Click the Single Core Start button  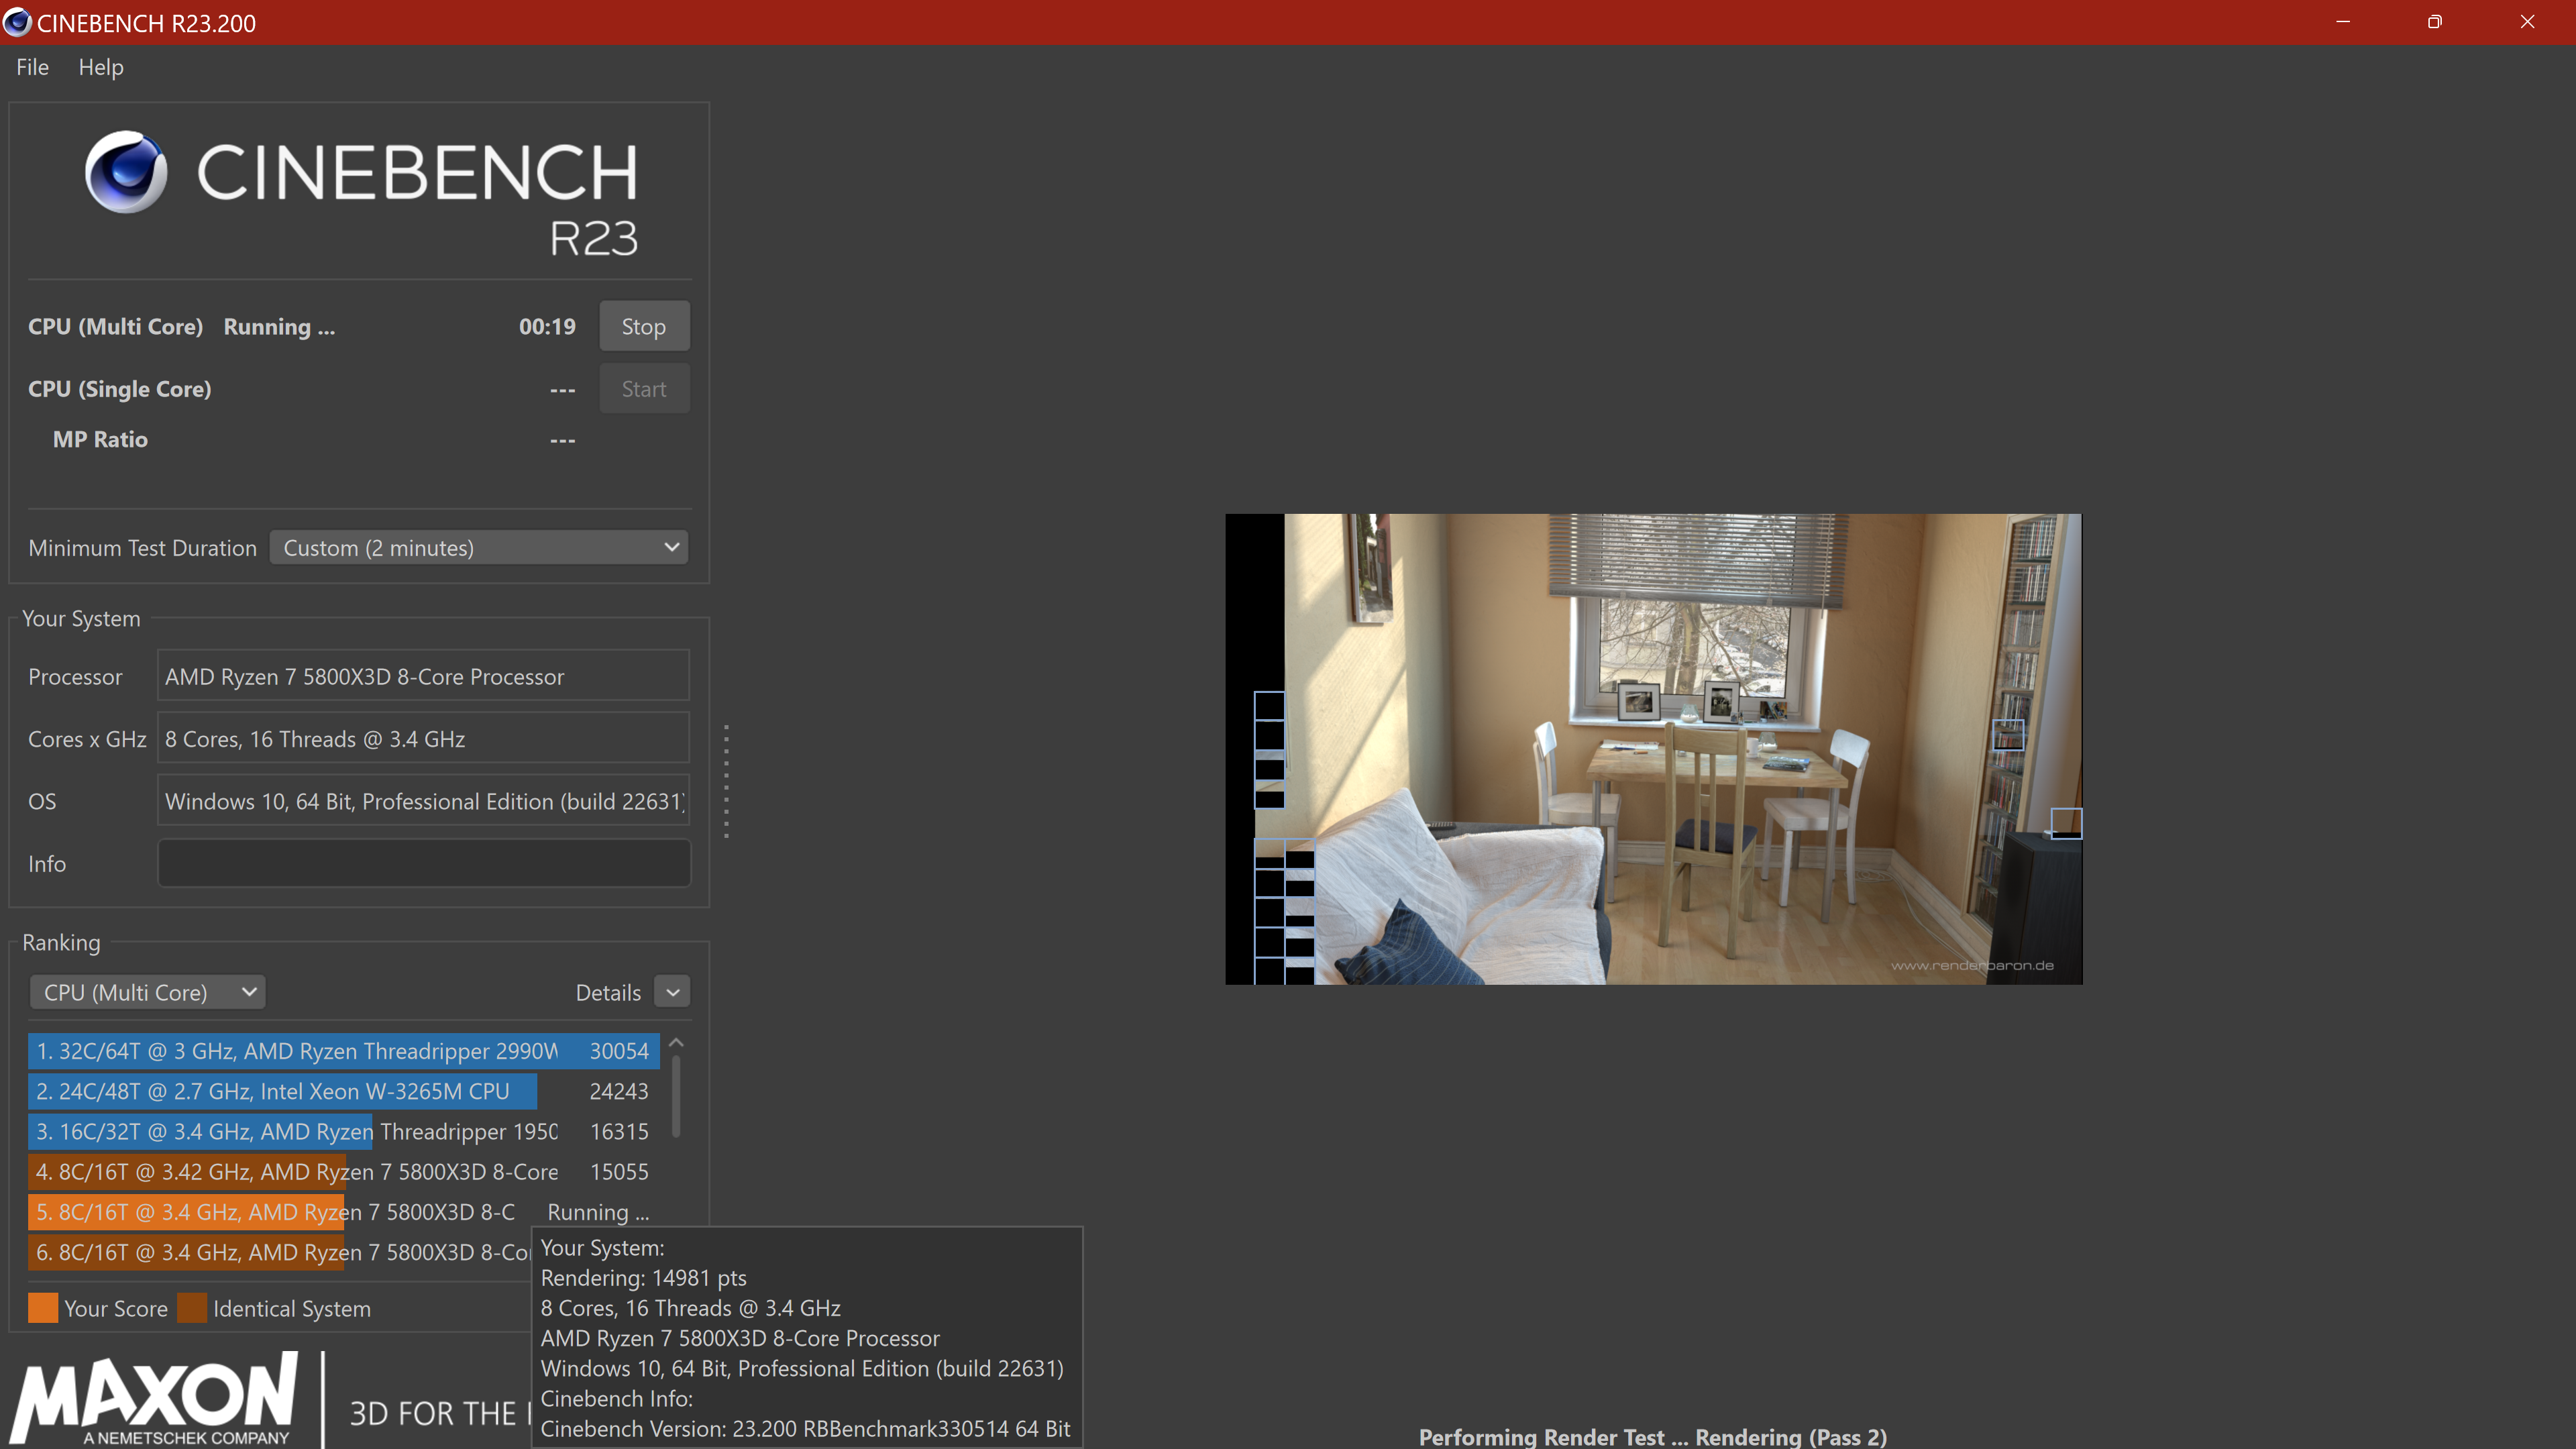click(x=643, y=389)
